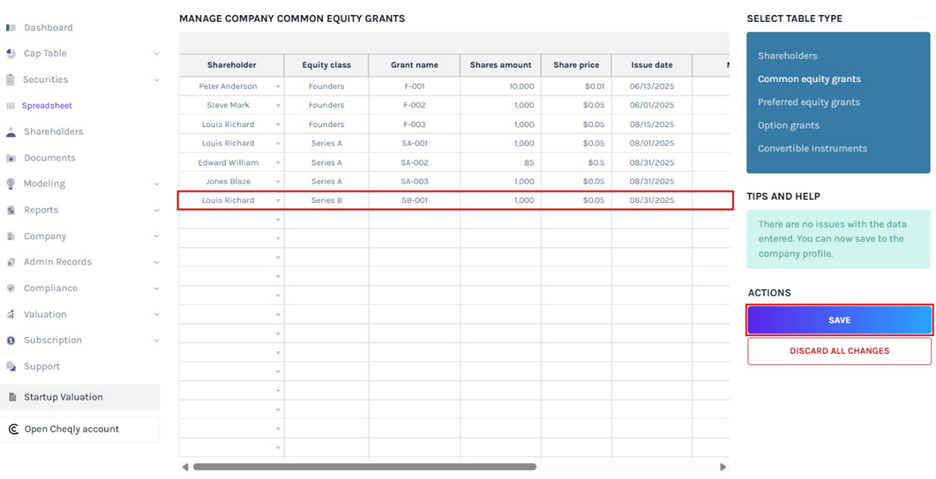Expand the Securities menu chevron
This screenshot has height=479, width=936.
coord(156,79)
